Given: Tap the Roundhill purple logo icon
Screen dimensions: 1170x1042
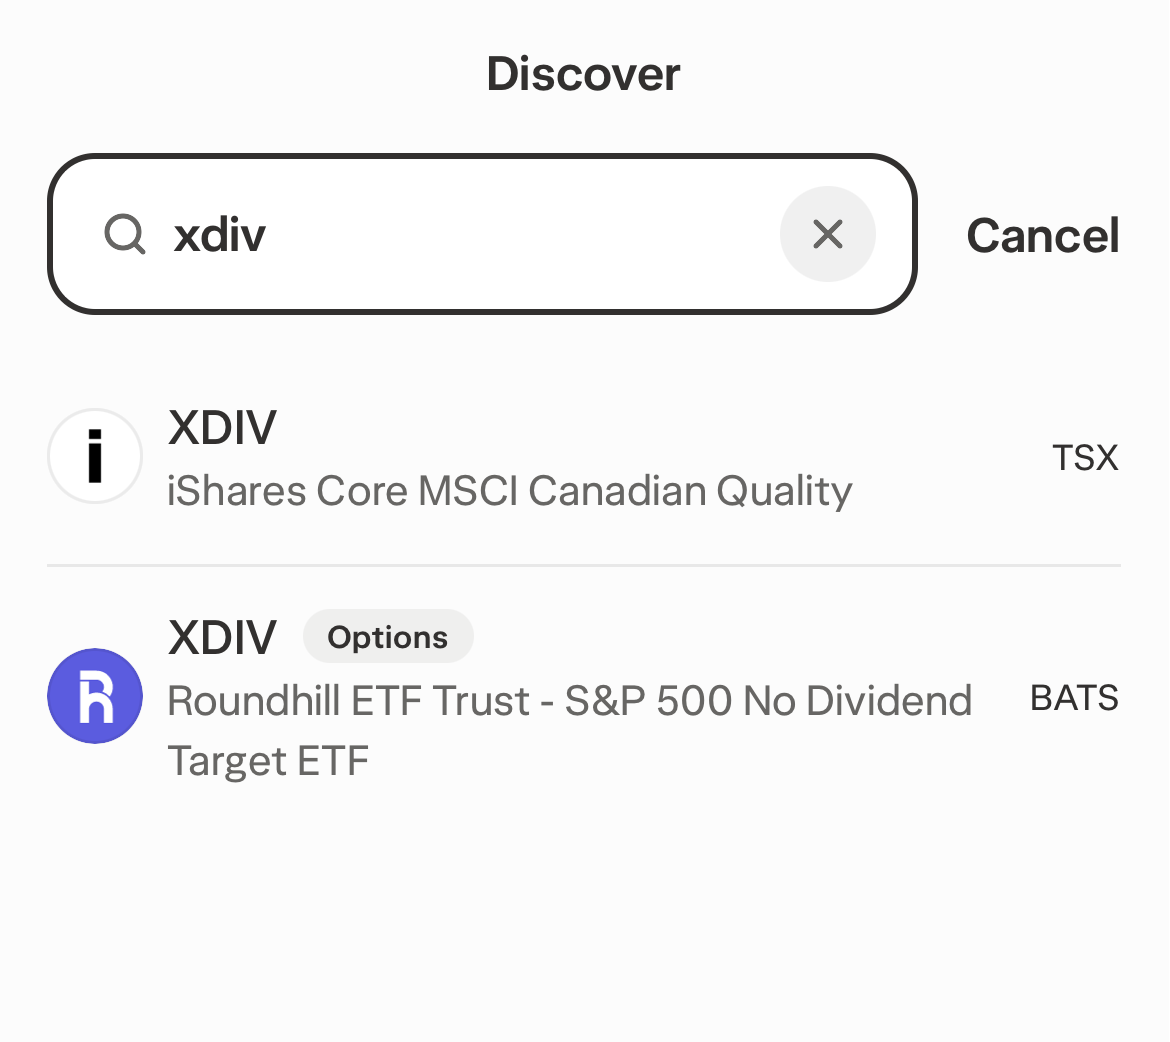Looking at the screenshot, I should (95, 696).
